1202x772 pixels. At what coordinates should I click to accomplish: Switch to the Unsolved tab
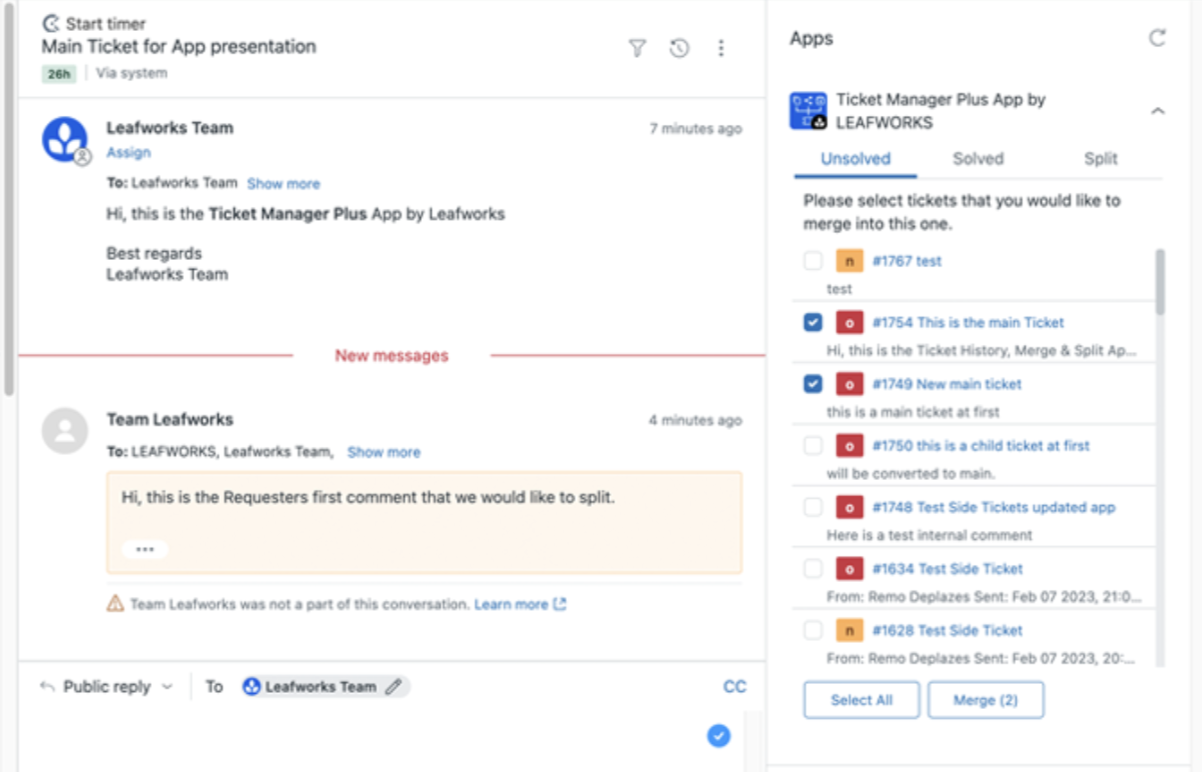pyautogui.click(x=855, y=159)
